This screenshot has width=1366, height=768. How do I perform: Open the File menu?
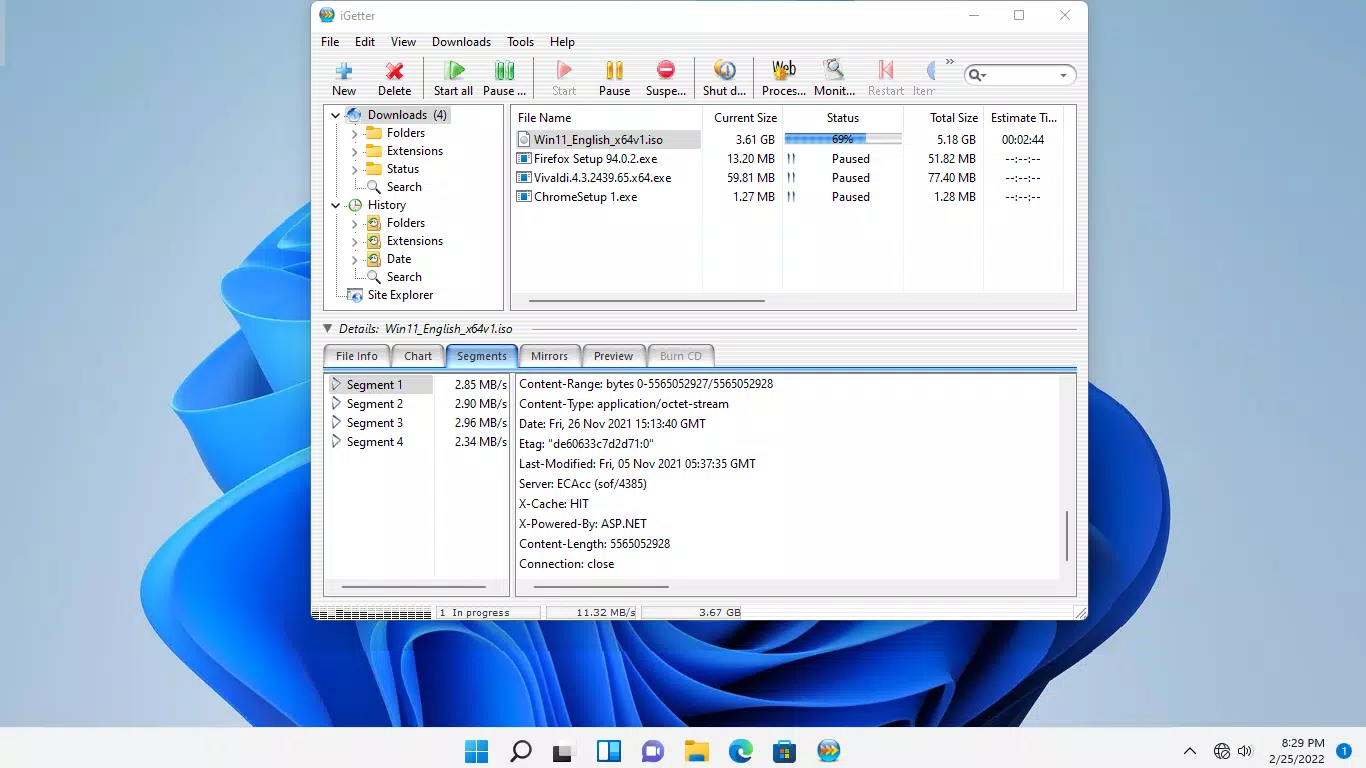click(x=330, y=42)
